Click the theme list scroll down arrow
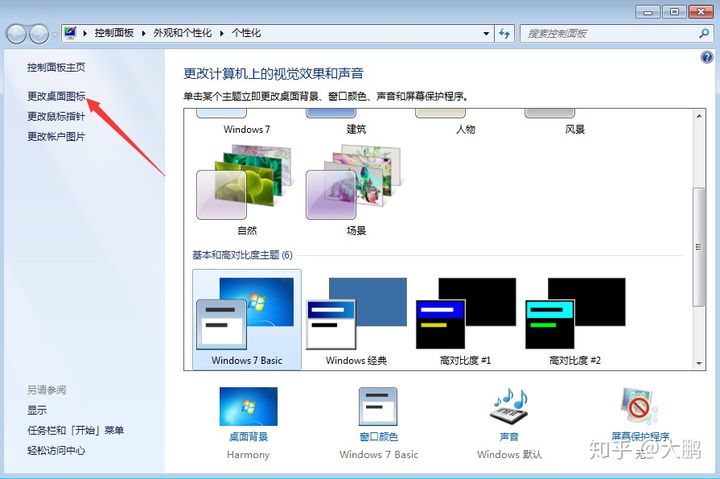The image size is (720, 479). (x=699, y=363)
